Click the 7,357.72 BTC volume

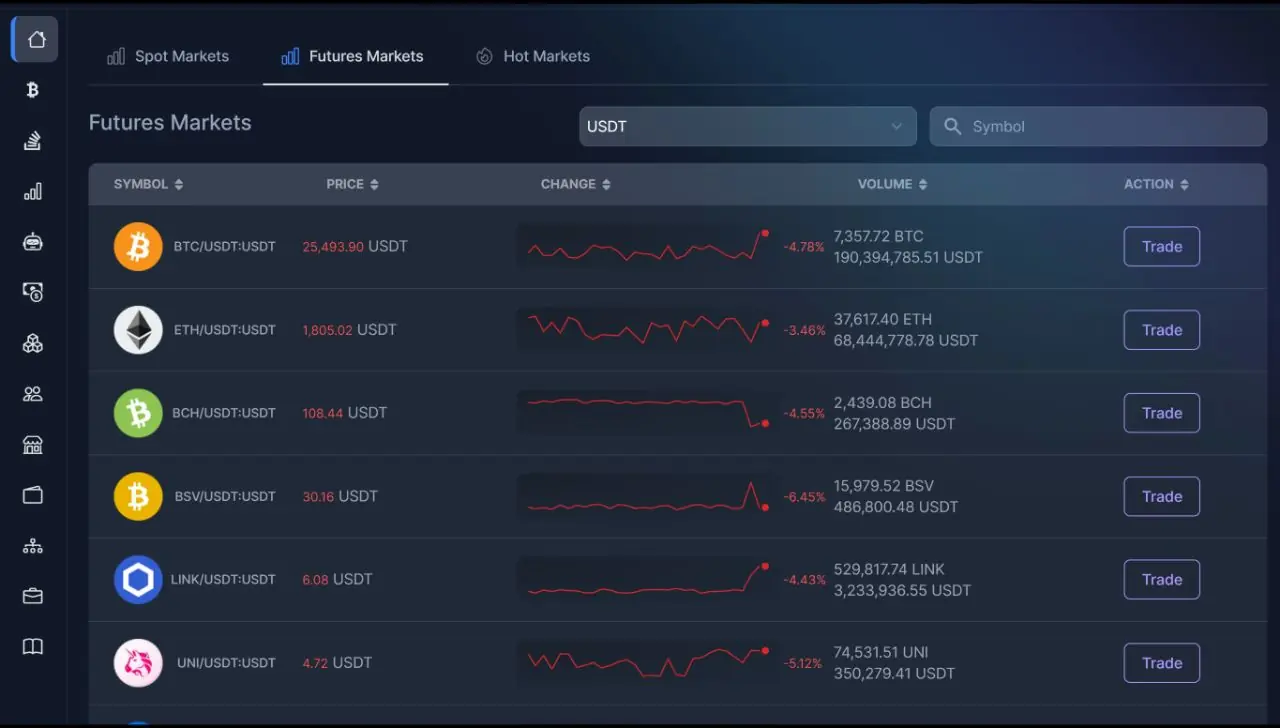pos(878,236)
